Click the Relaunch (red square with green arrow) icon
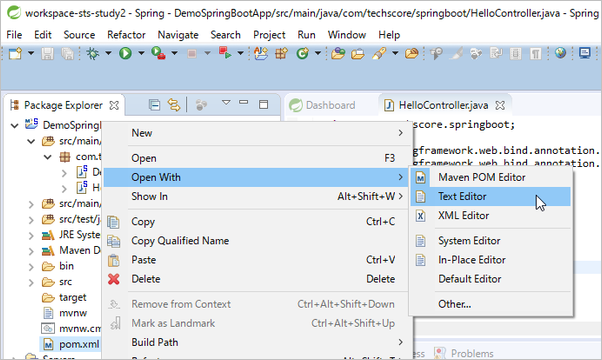Viewport: 602px width, 360px height. (x=225, y=53)
